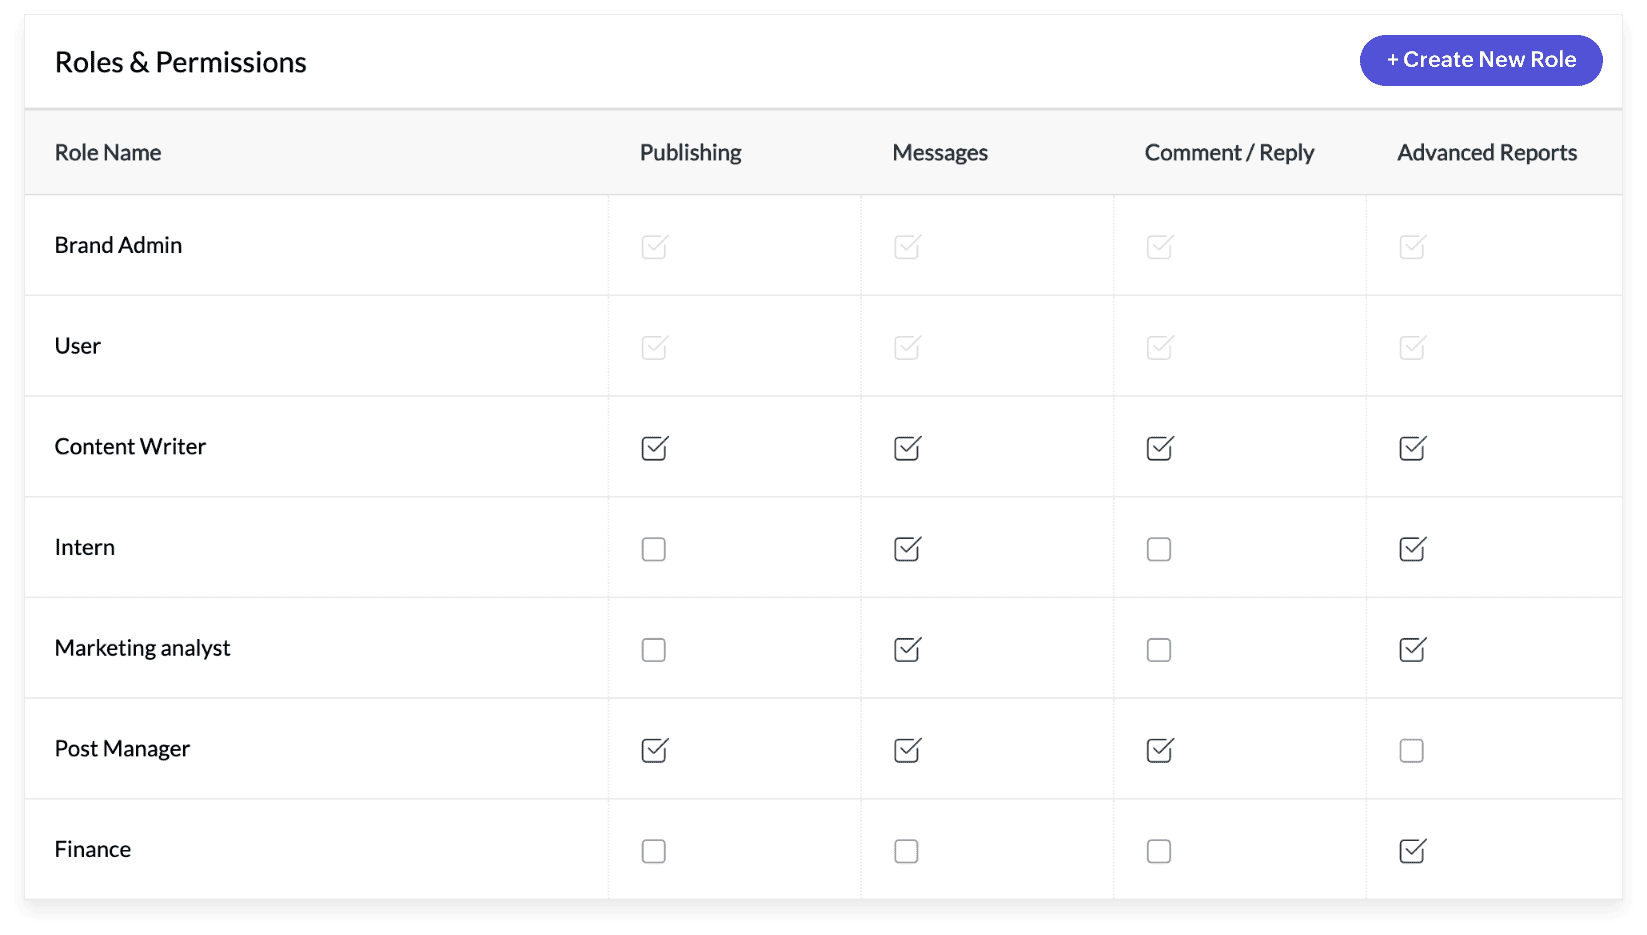Click the Brand Admin Publishing checkbox
Screen dimensions: 1647x935
654,246
